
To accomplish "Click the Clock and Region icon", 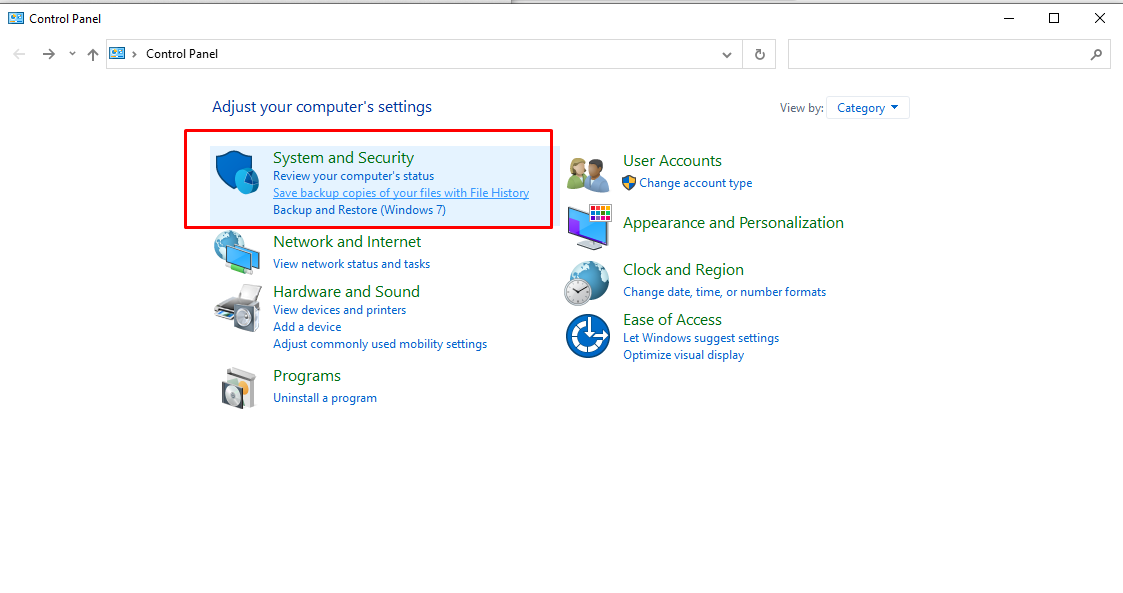I will (x=586, y=282).
